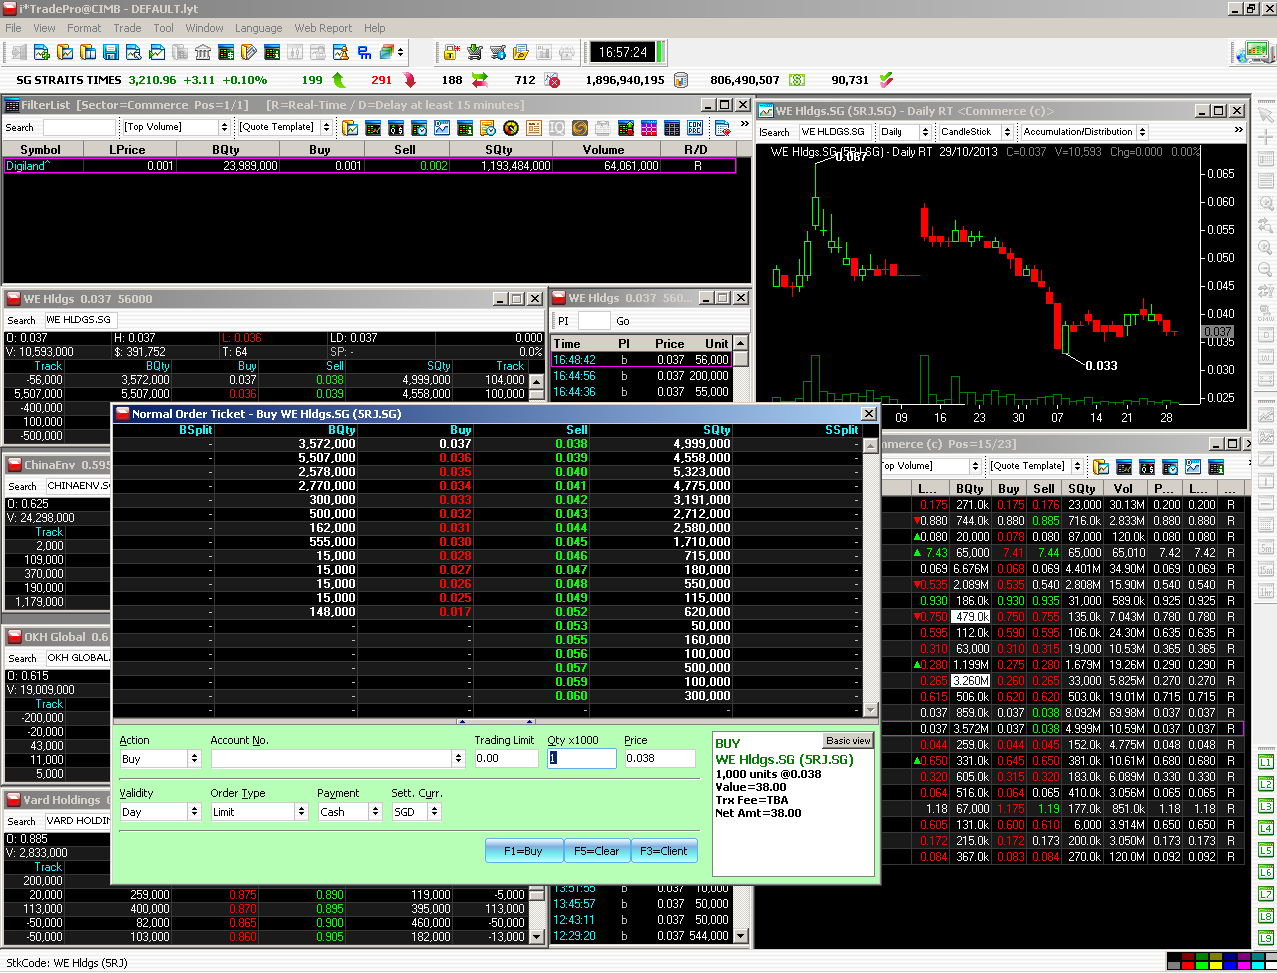Click the padlock login icon in trade toolbar
1277x973 pixels.
[450, 51]
